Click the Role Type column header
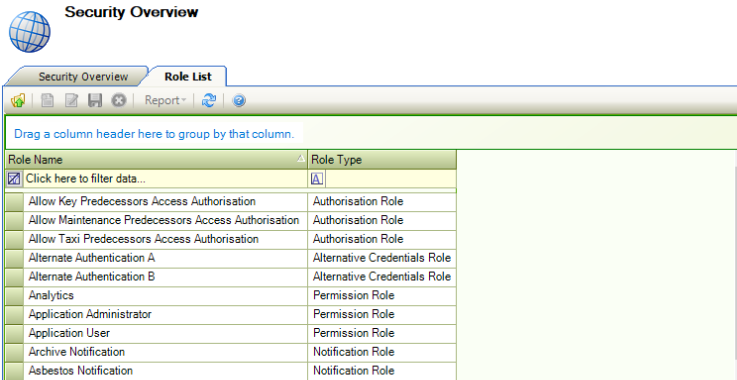Screen dimensions: 737x380 (382, 160)
